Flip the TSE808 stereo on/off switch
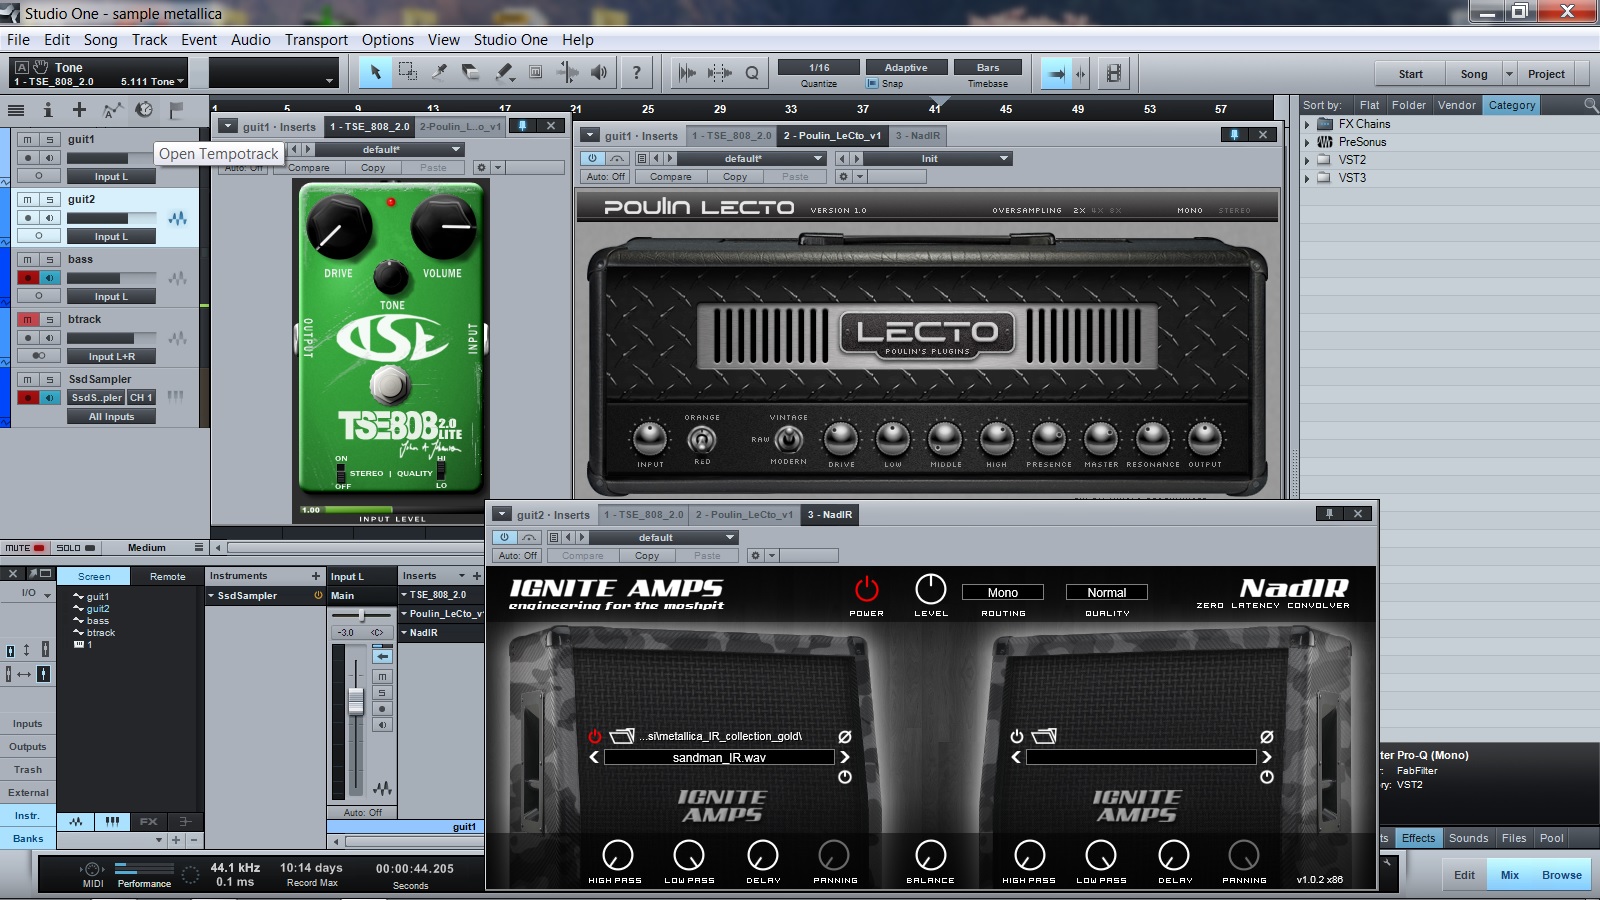The height and width of the screenshot is (900, 1600). [x=341, y=472]
